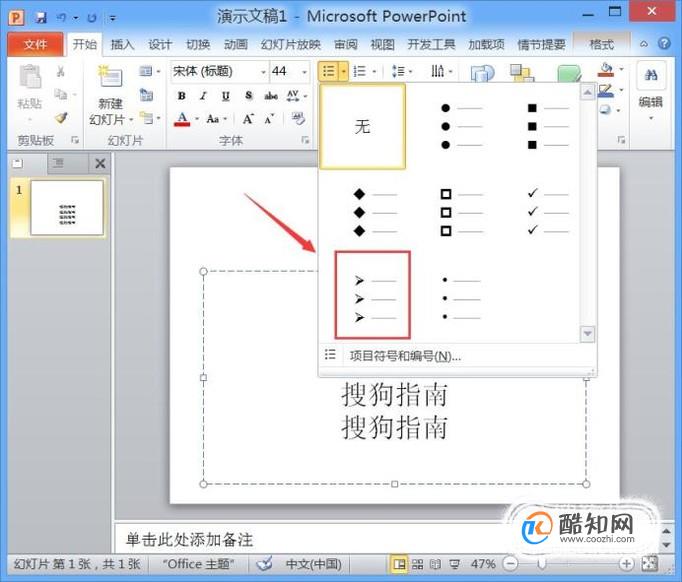The width and height of the screenshot is (682, 582).
Task: Start Slide Show view from status bar
Action: tap(454, 564)
